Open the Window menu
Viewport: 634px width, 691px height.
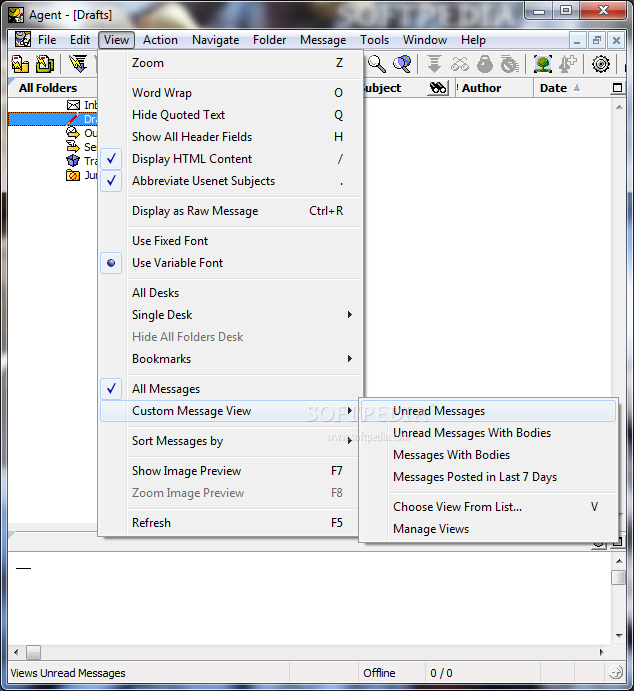[x=425, y=40]
